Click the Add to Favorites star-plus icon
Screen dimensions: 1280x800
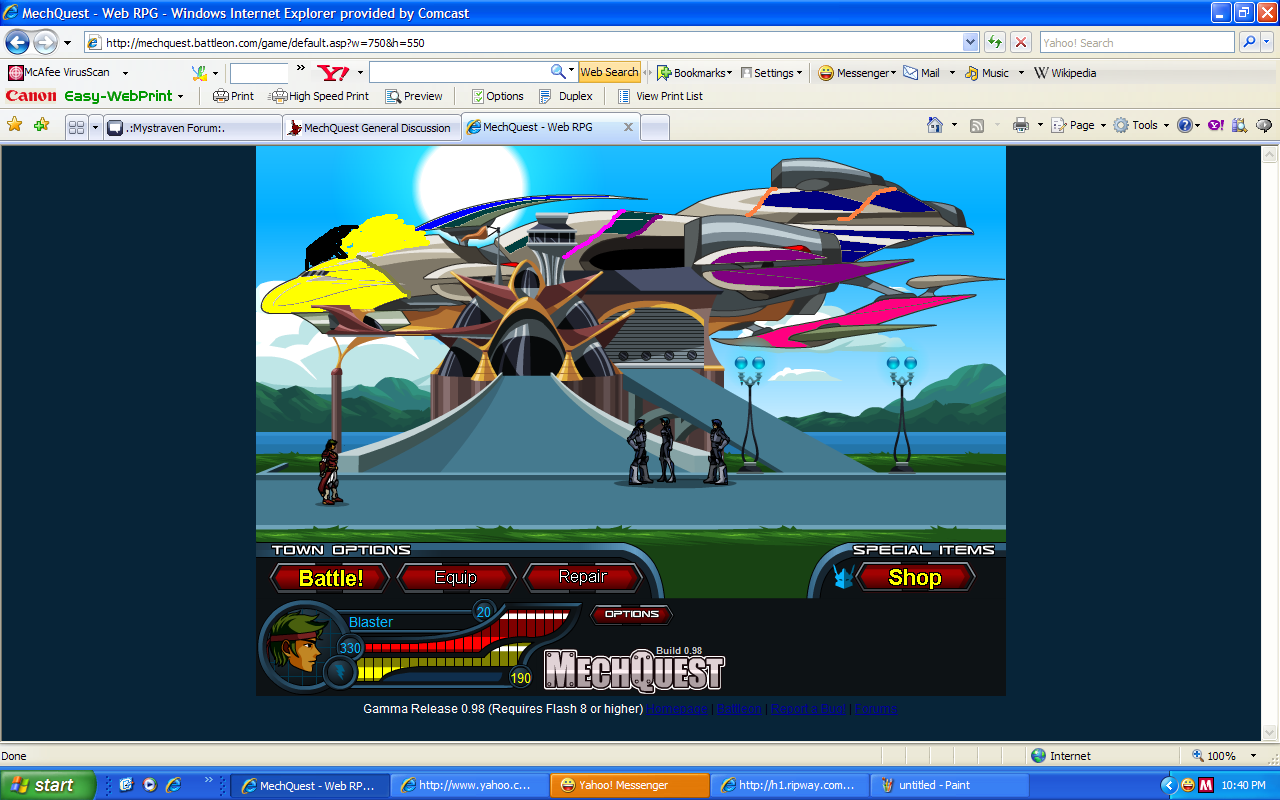click(41, 125)
